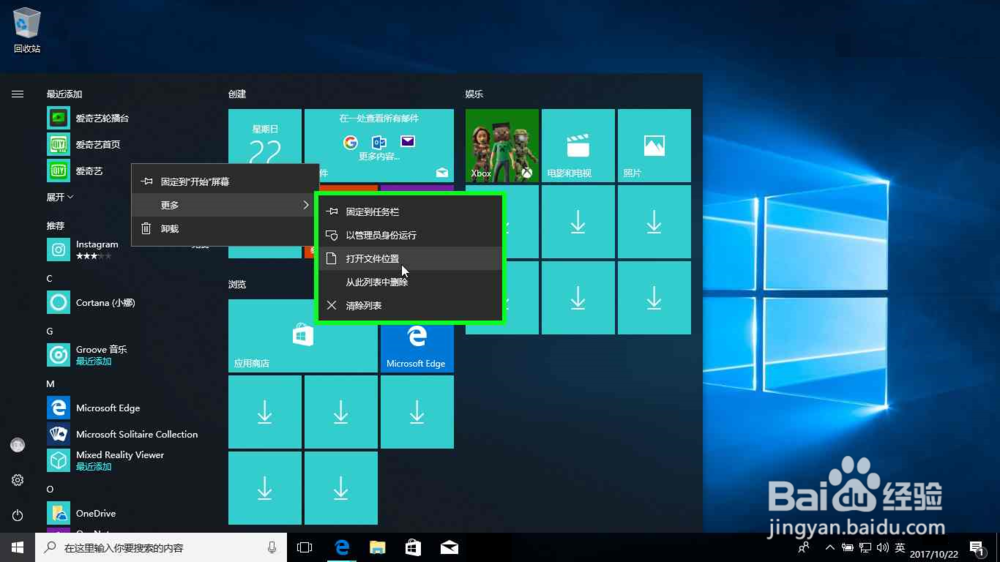Open Microsoft Solitaire Collection
Image resolution: width=1000 pixels, height=562 pixels.
(x=122, y=434)
